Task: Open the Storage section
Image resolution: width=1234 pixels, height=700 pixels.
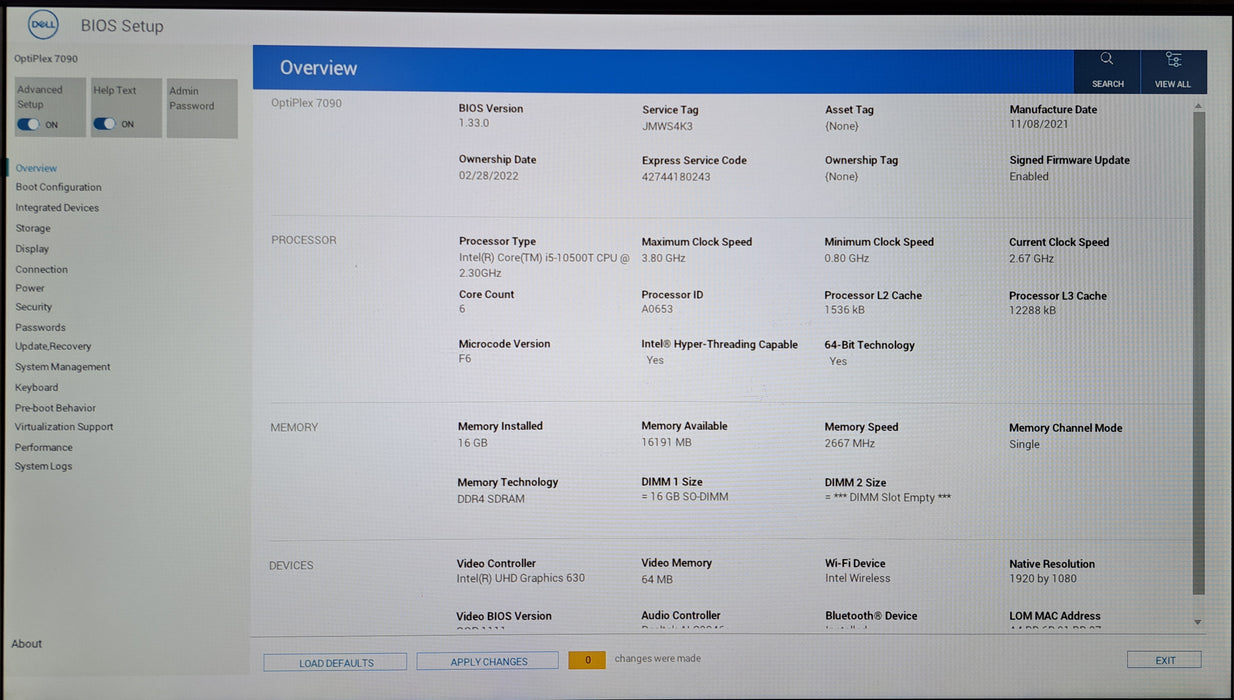Action: [33, 228]
